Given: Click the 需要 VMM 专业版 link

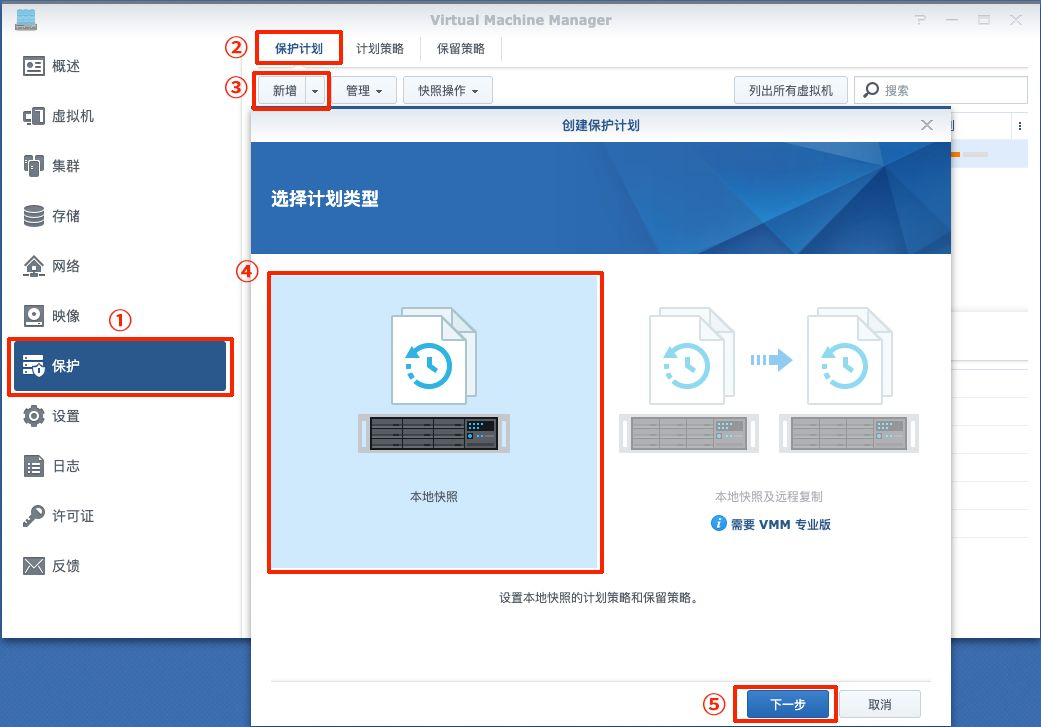Looking at the screenshot, I should [x=781, y=525].
